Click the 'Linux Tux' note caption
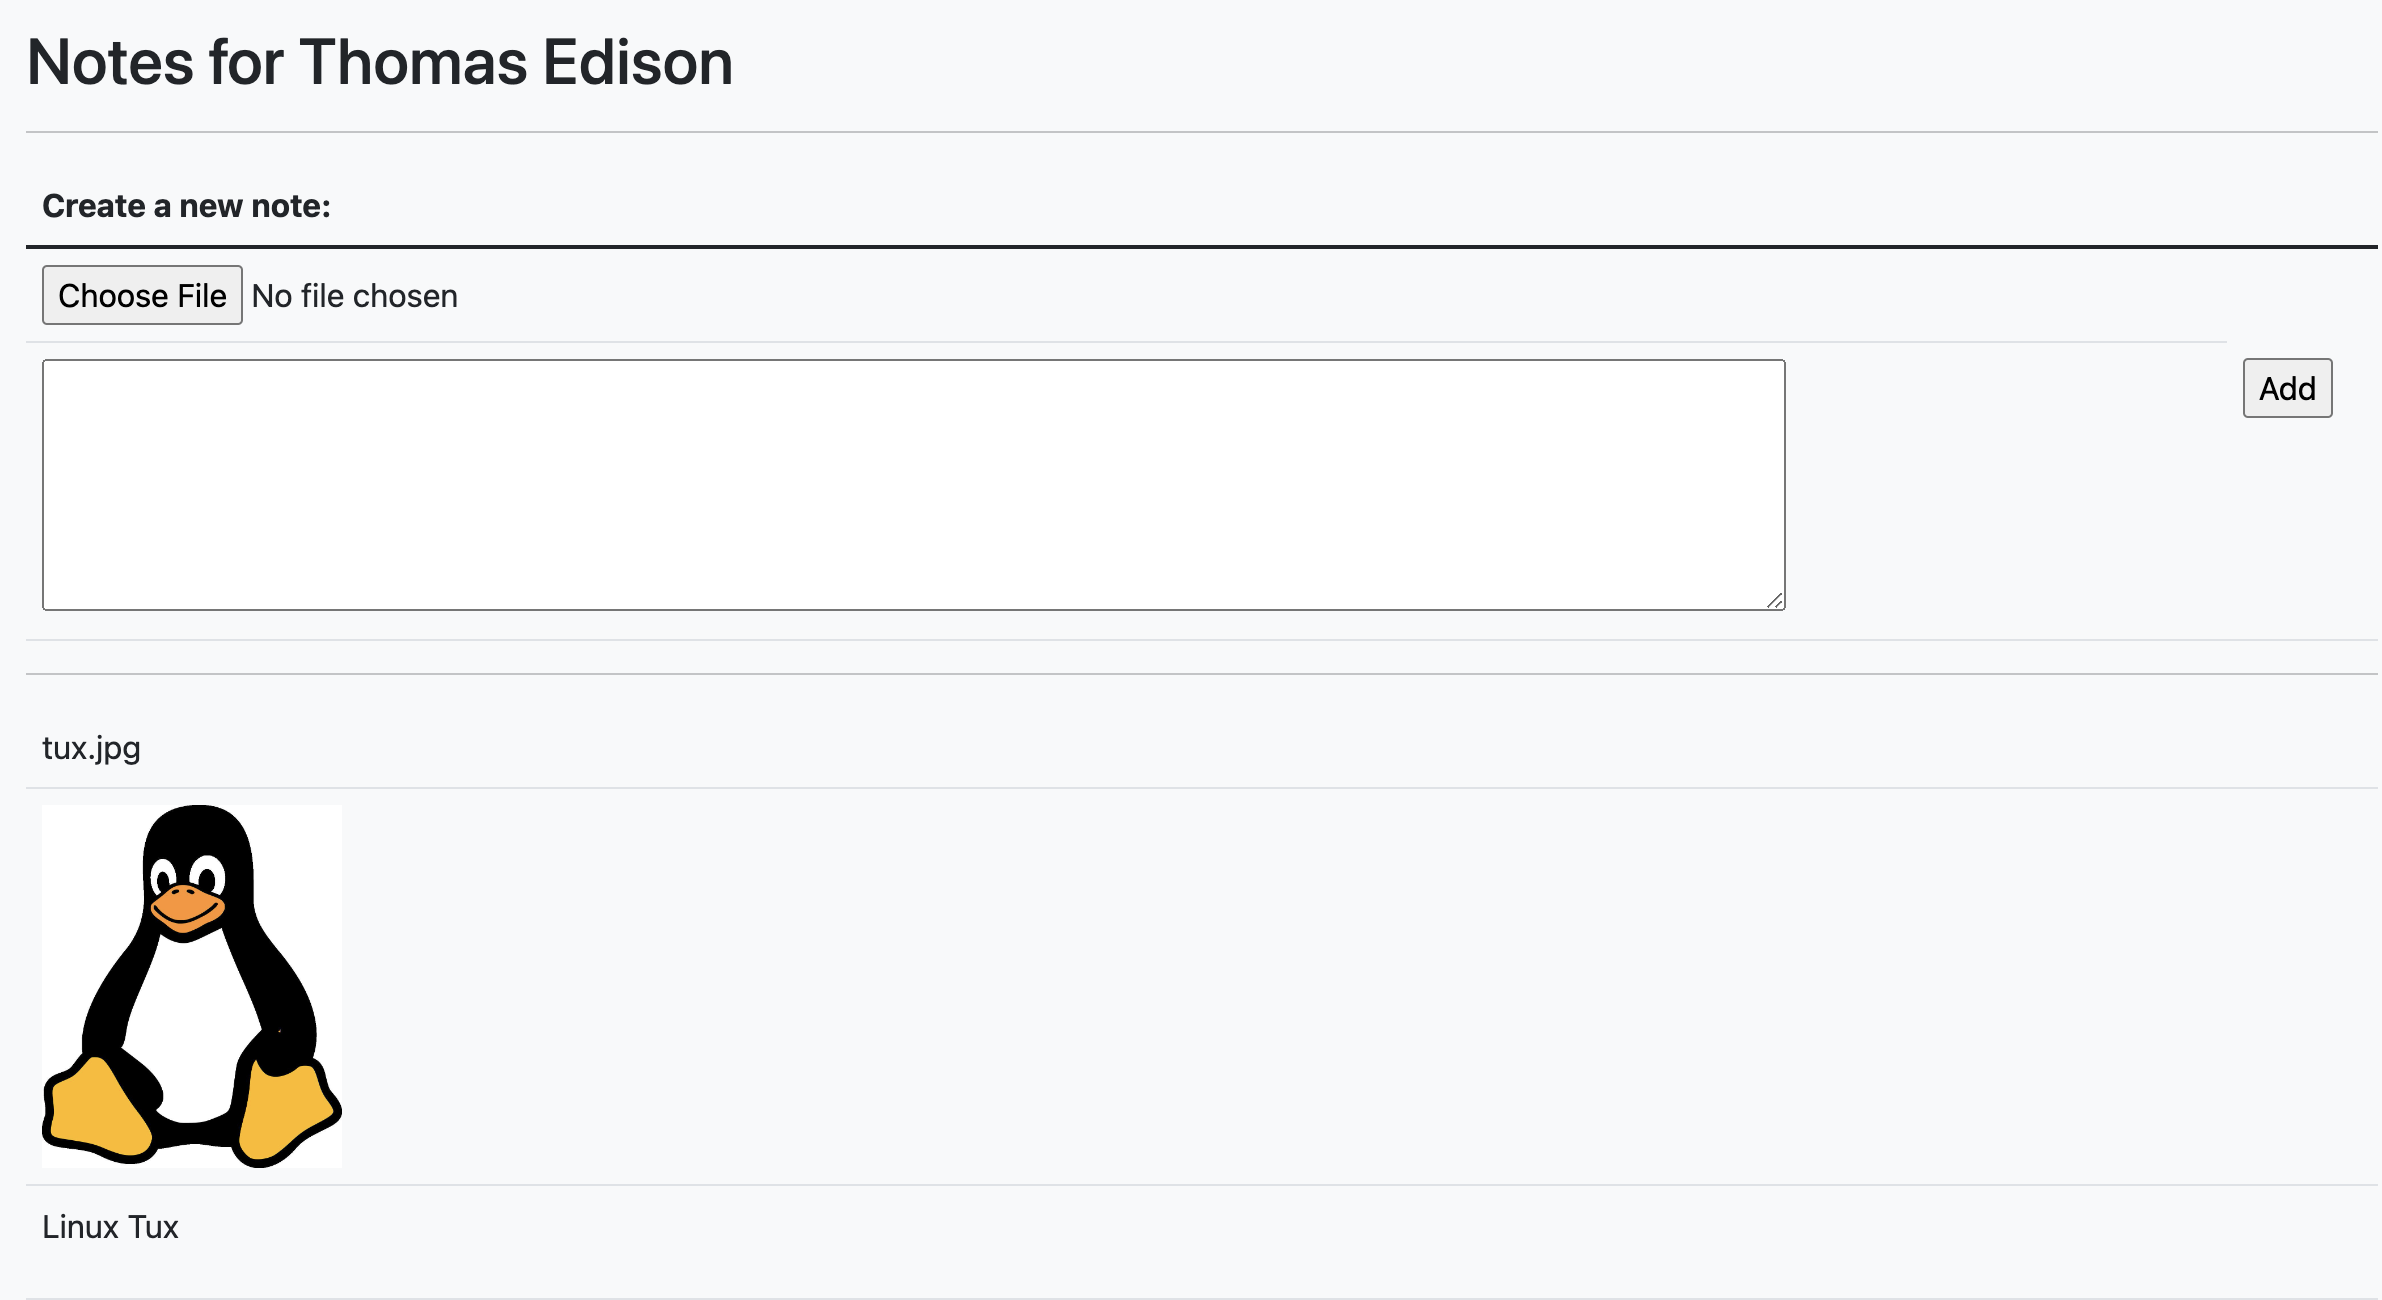The width and height of the screenshot is (2382, 1300). click(110, 1227)
